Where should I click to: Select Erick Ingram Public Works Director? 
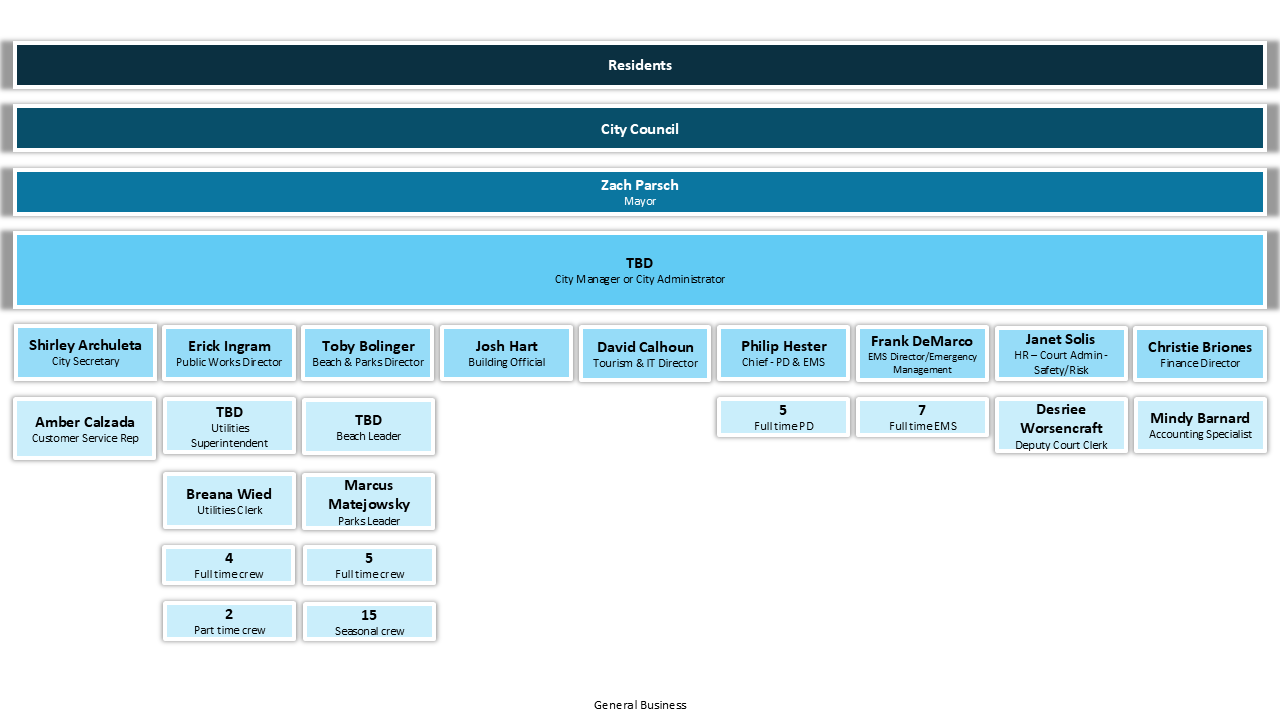tap(229, 353)
